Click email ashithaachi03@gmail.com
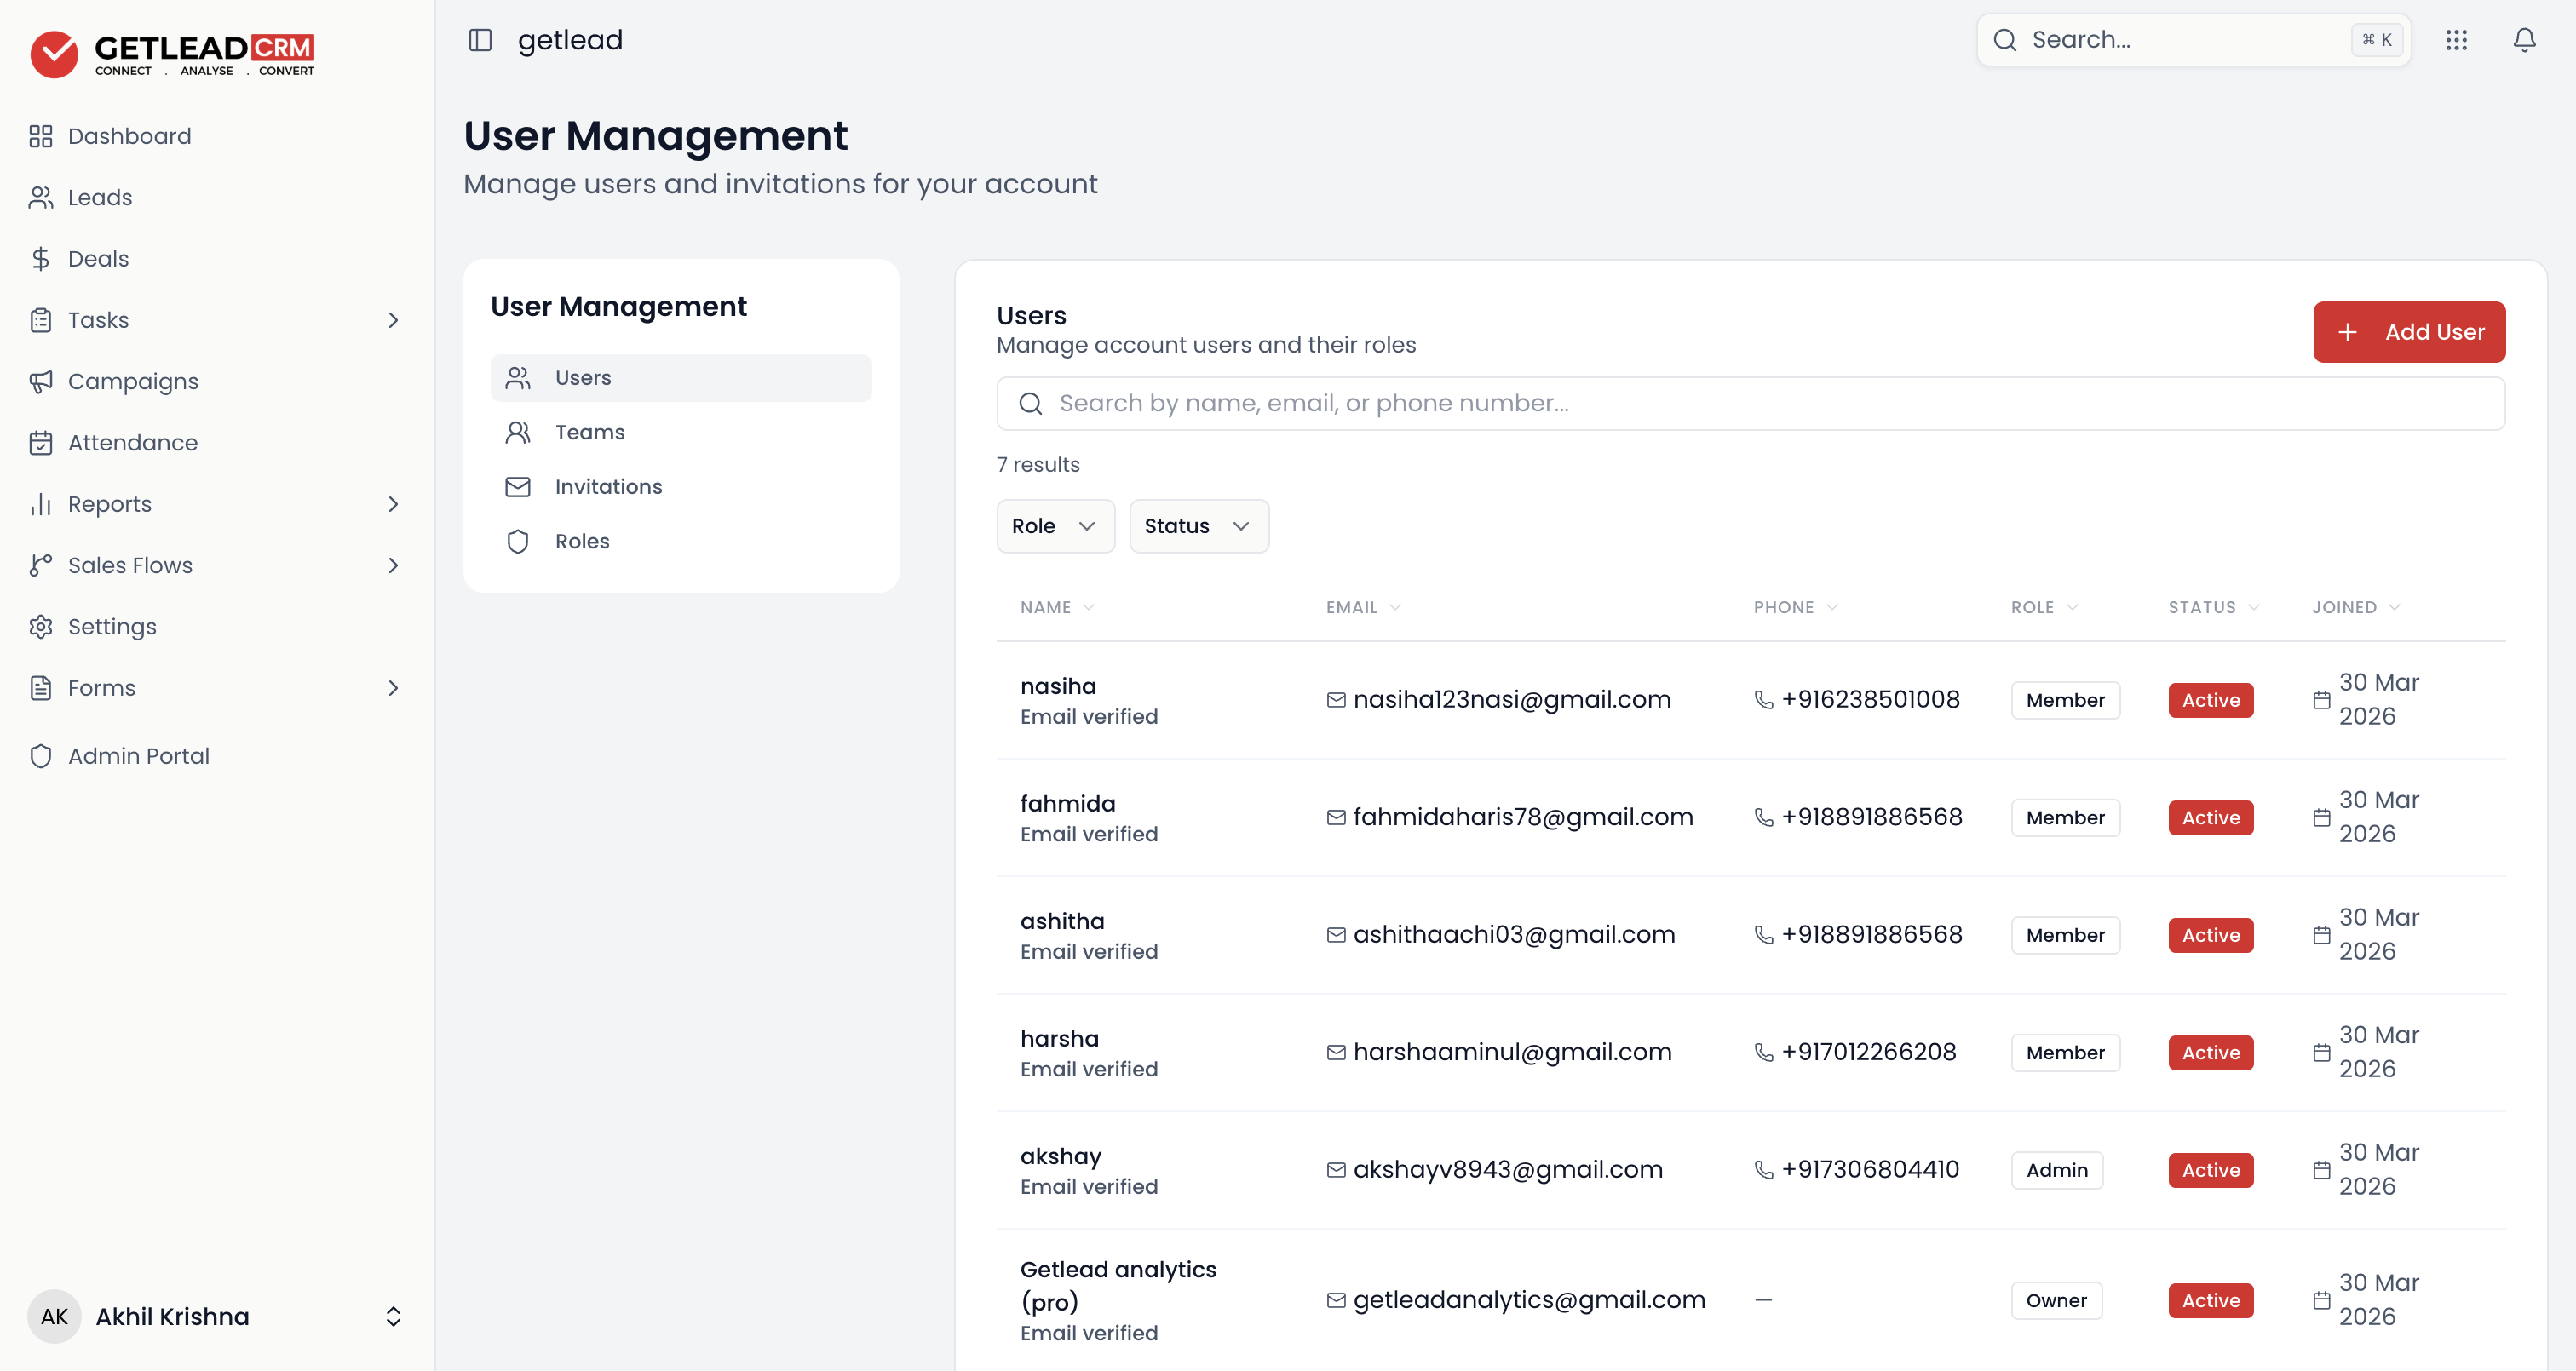Image resolution: width=2576 pixels, height=1371 pixels. click(1513, 935)
